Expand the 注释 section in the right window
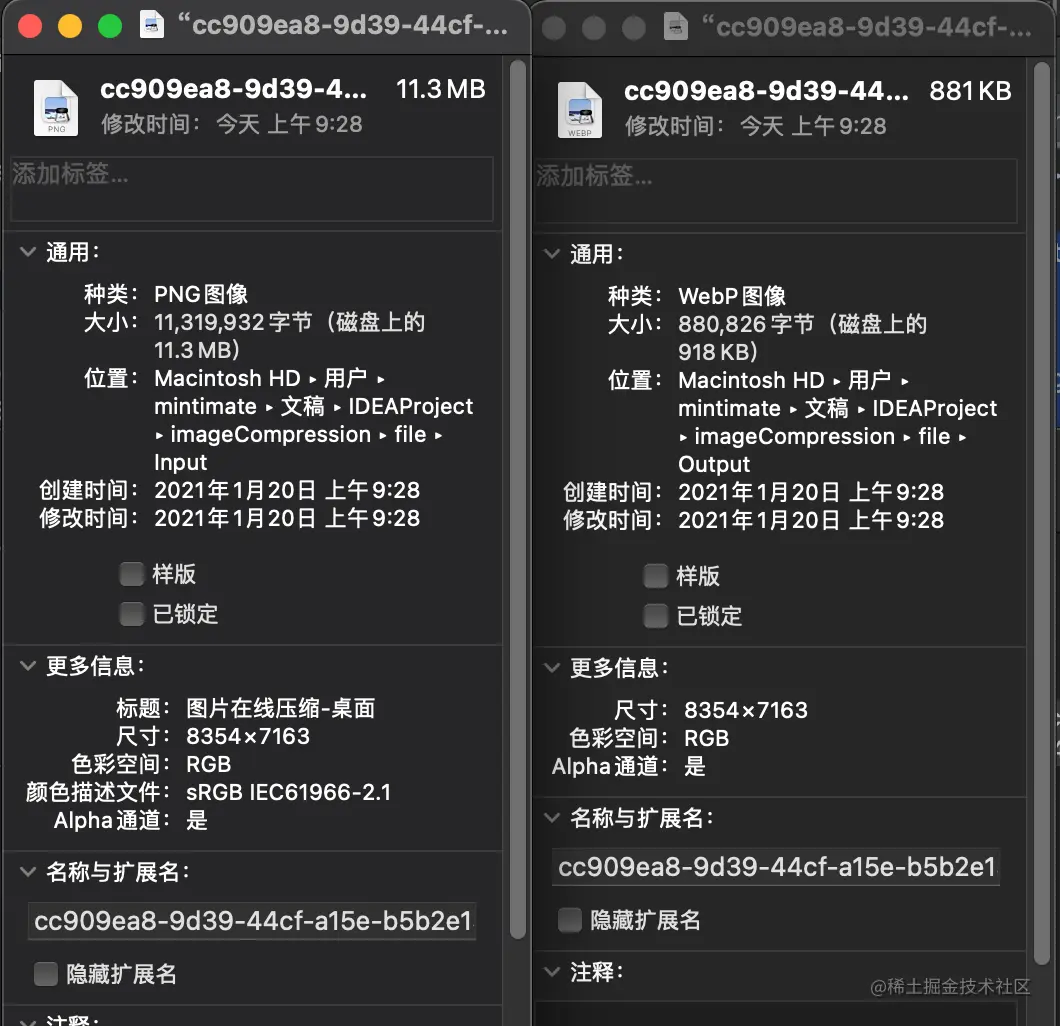 click(x=551, y=969)
